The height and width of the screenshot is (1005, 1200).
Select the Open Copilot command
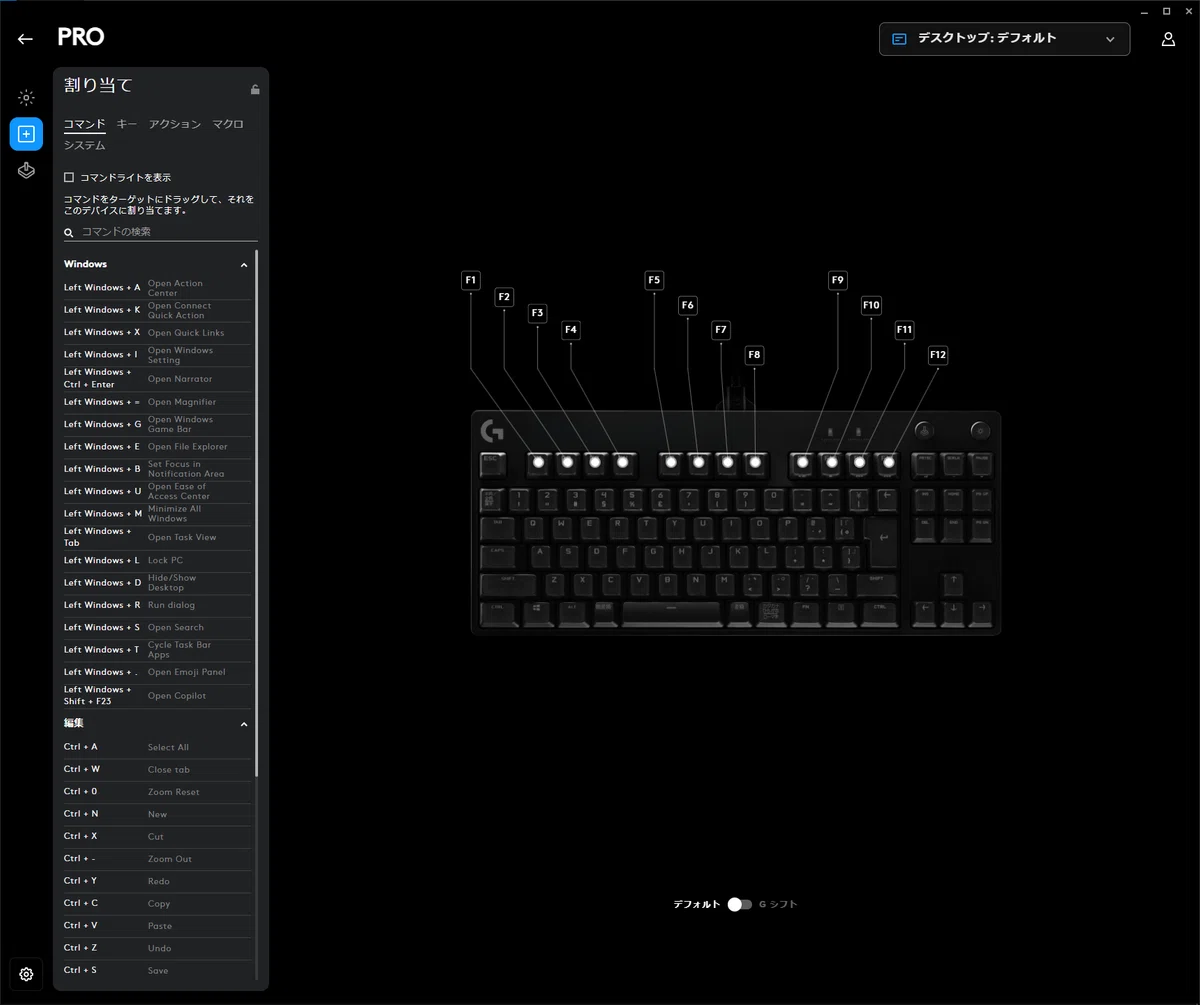158,695
